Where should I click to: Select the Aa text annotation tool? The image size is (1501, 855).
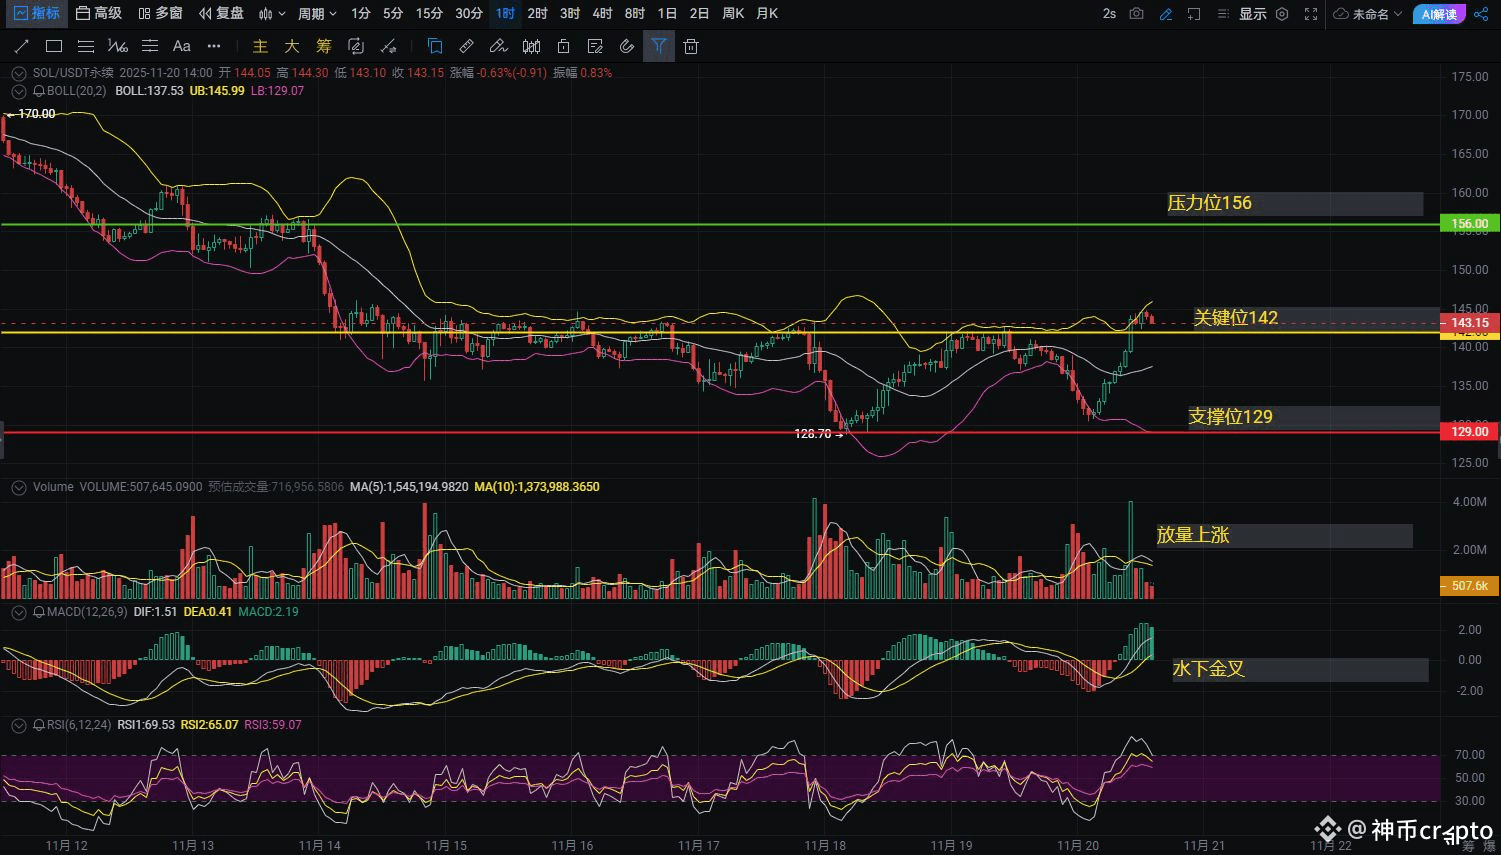pos(181,46)
